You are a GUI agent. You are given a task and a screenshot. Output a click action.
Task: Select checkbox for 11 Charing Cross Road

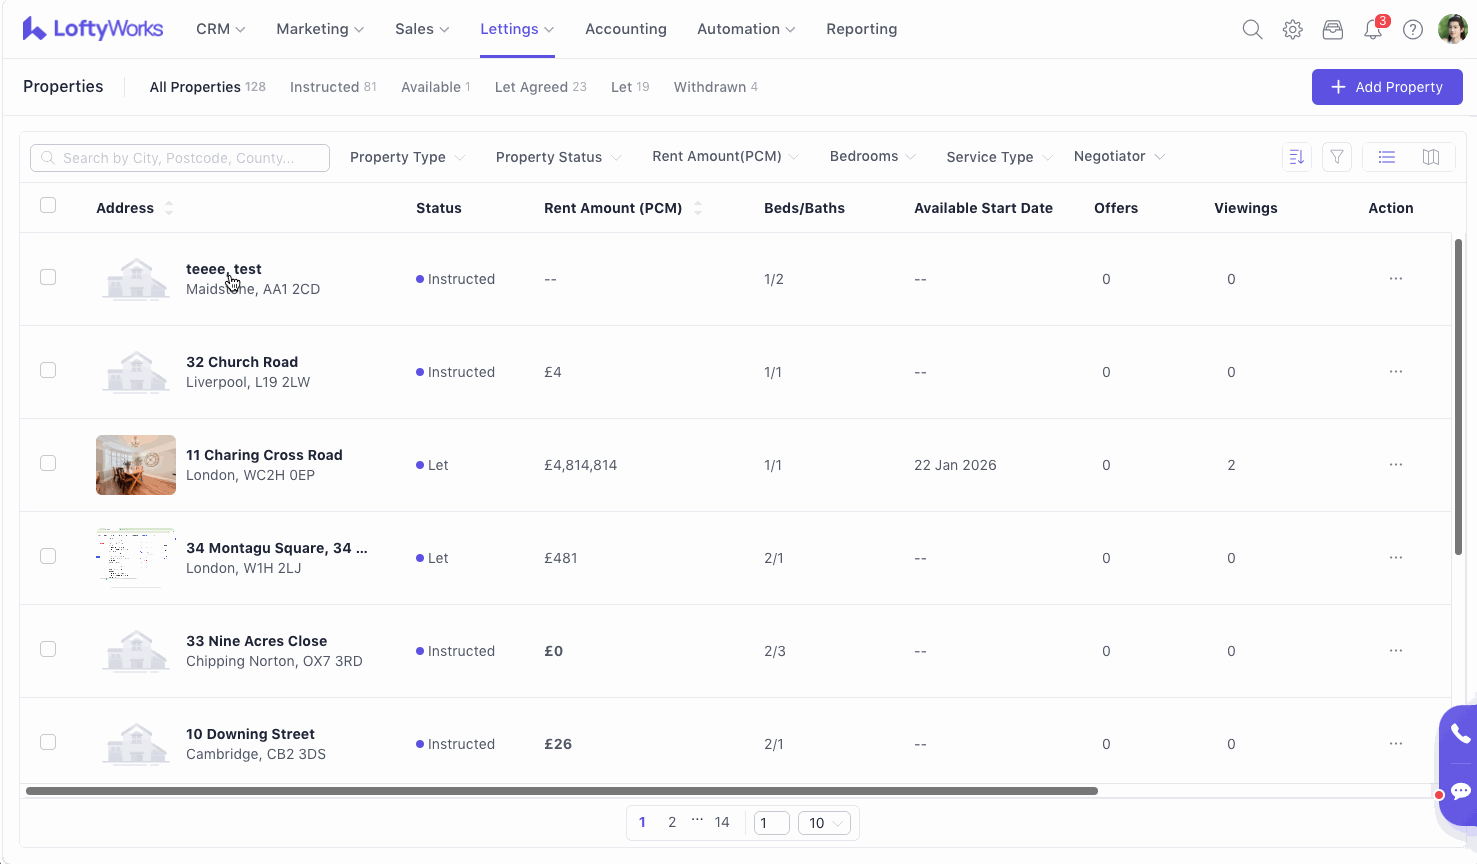48,463
